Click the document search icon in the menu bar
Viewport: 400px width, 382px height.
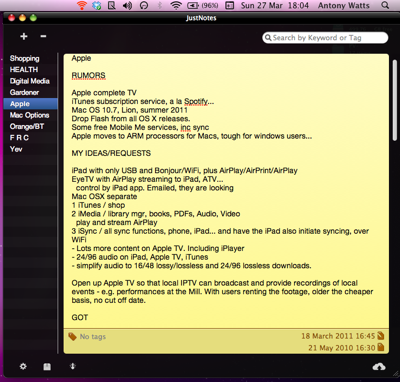point(112,5)
